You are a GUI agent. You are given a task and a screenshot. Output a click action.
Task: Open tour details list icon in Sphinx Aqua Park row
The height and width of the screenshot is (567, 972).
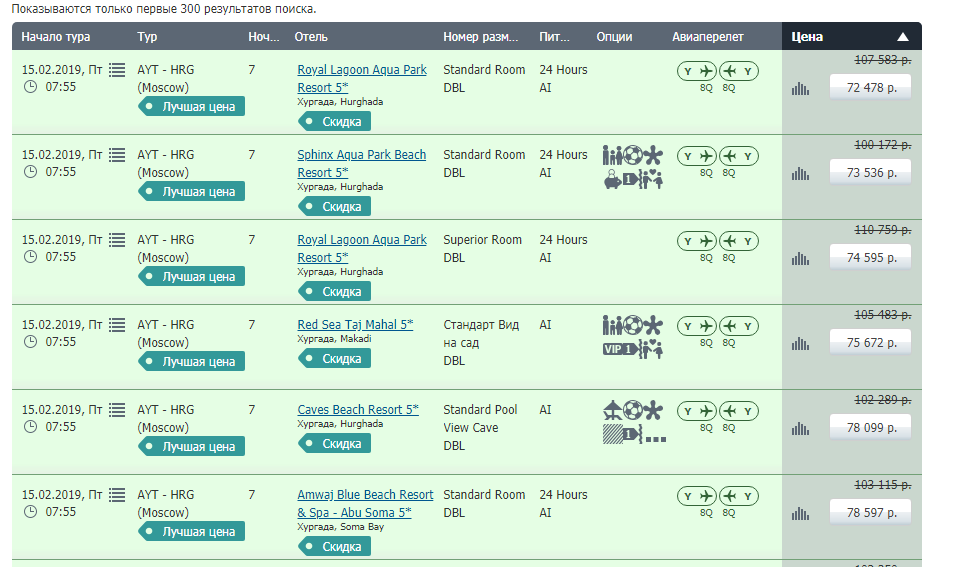point(117,155)
